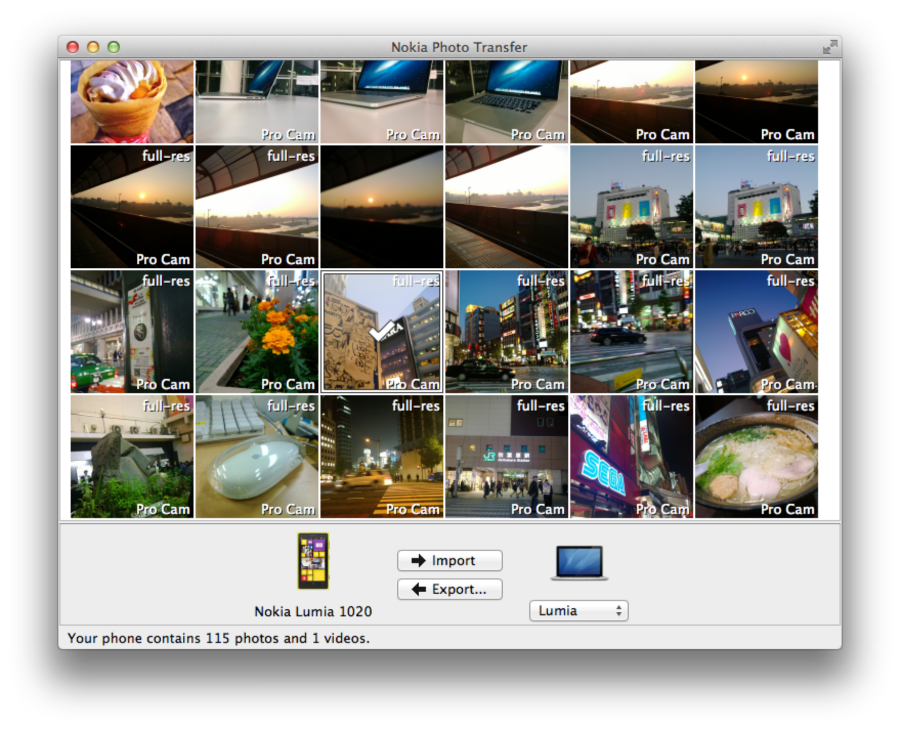Click the 'Nokia Lumia 1020' device label
Image resolution: width=900 pixels, height=730 pixels.
click(313, 612)
